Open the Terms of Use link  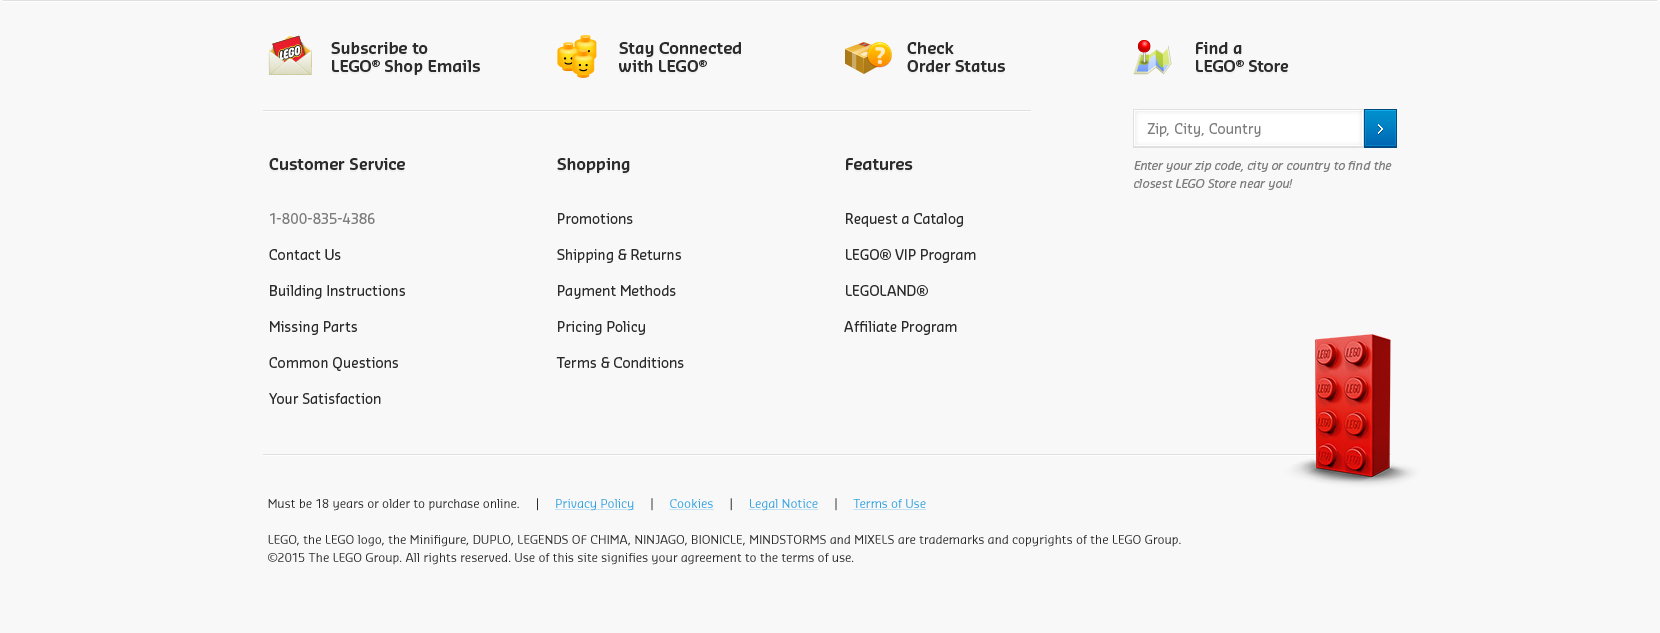(889, 504)
